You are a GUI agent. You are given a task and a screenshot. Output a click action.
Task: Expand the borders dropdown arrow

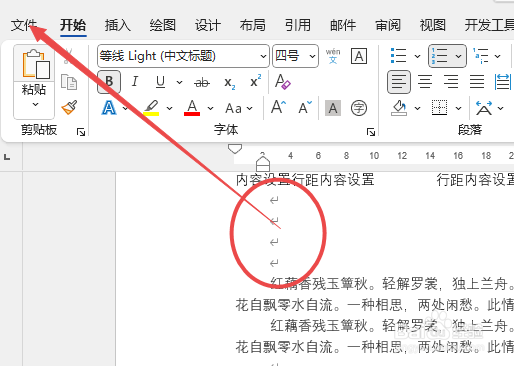[x=459, y=108]
